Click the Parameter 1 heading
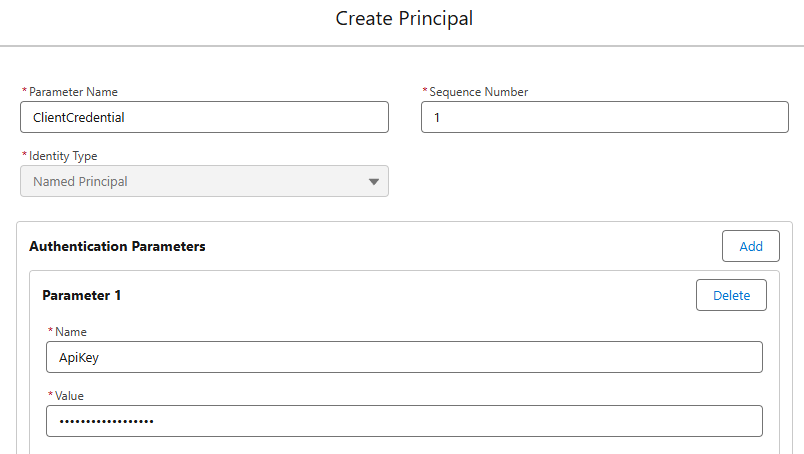 tap(81, 295)
